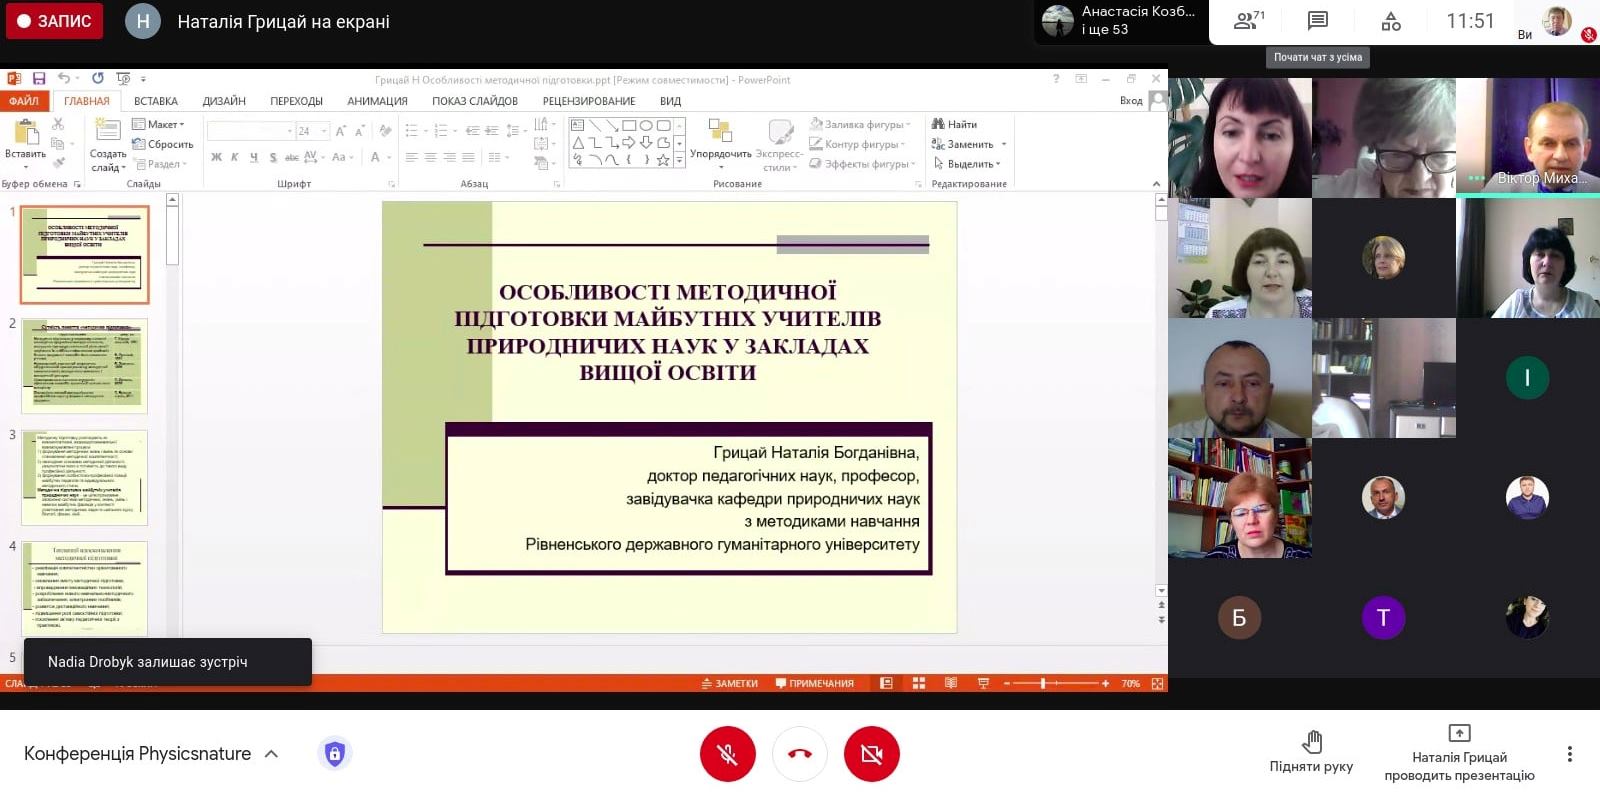Click the large Paste (Вставить) clipboard icon

tap(26, 131)
